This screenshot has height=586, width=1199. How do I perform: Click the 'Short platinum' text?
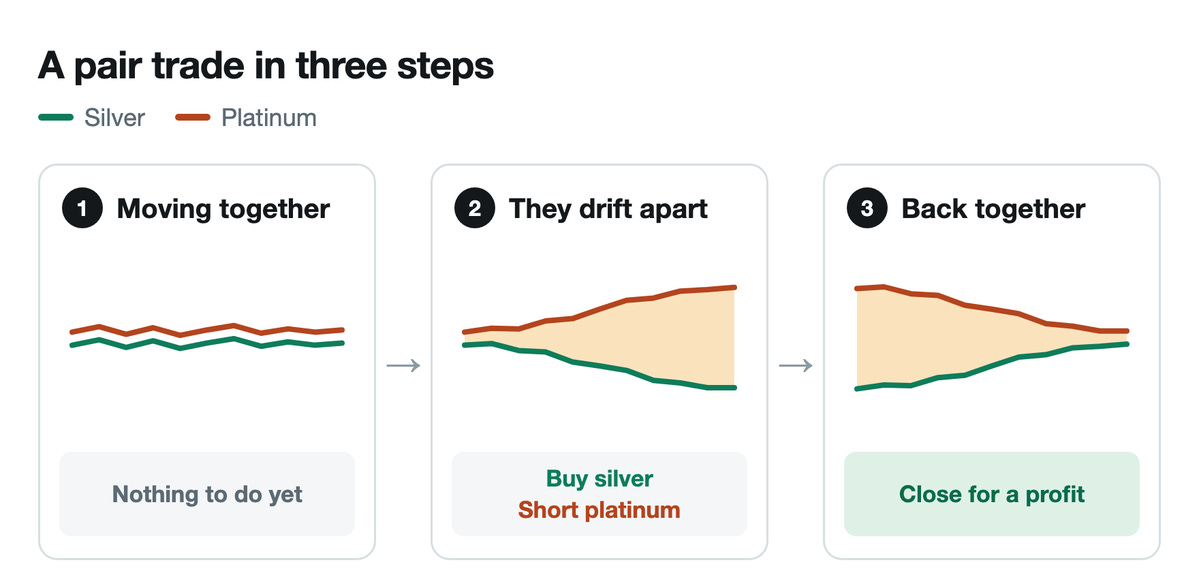pyautogui.click(x=600, y=509)
